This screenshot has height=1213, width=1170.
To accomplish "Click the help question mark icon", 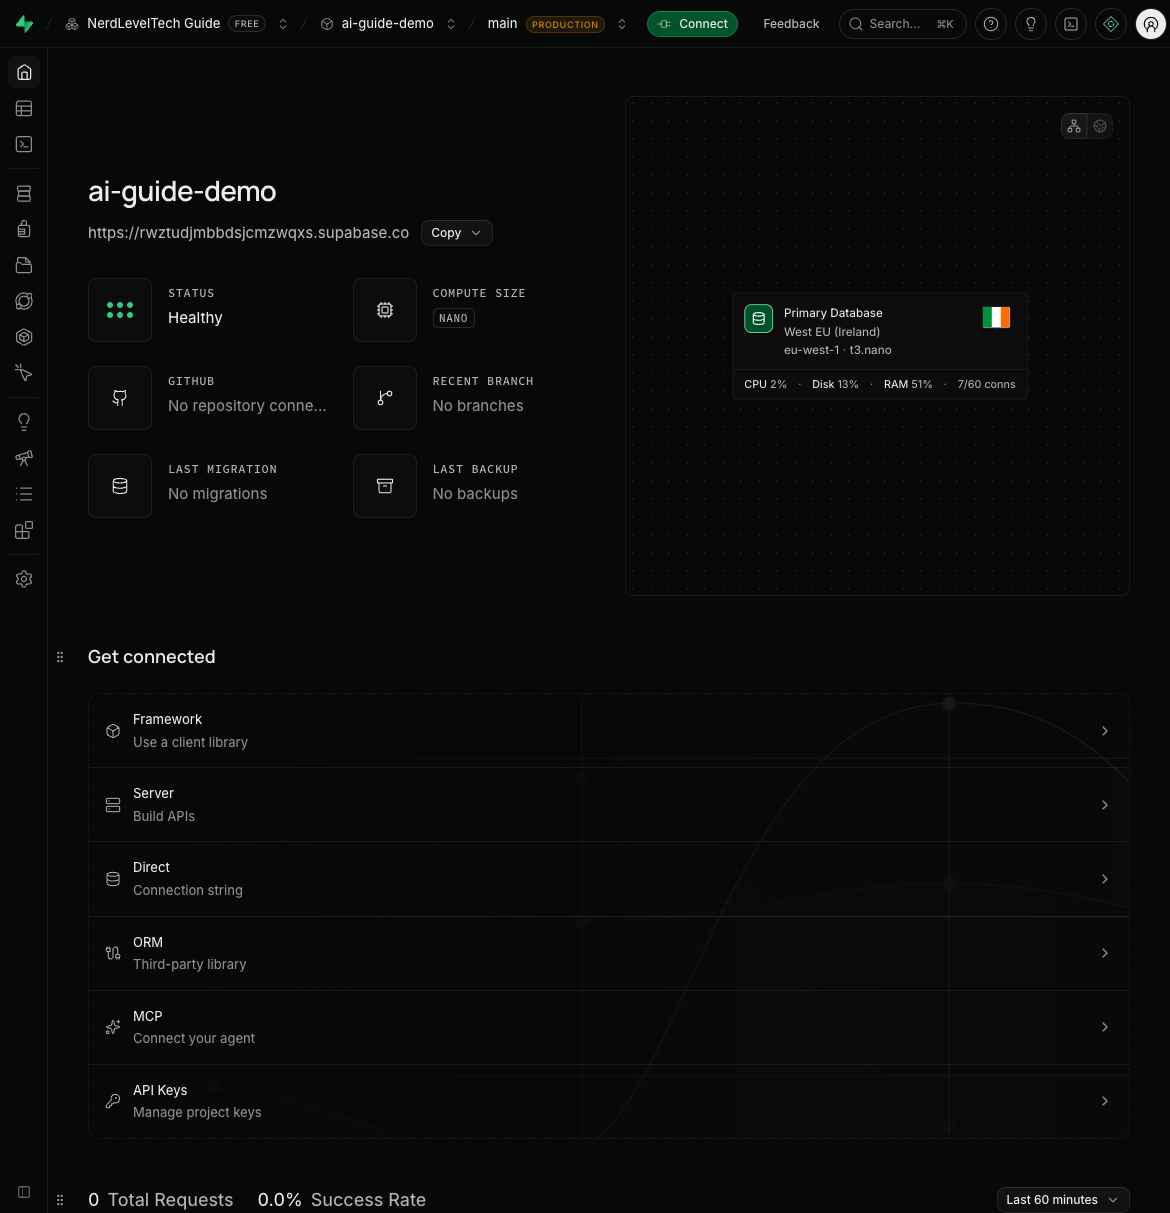I will (x=991, y=24).
